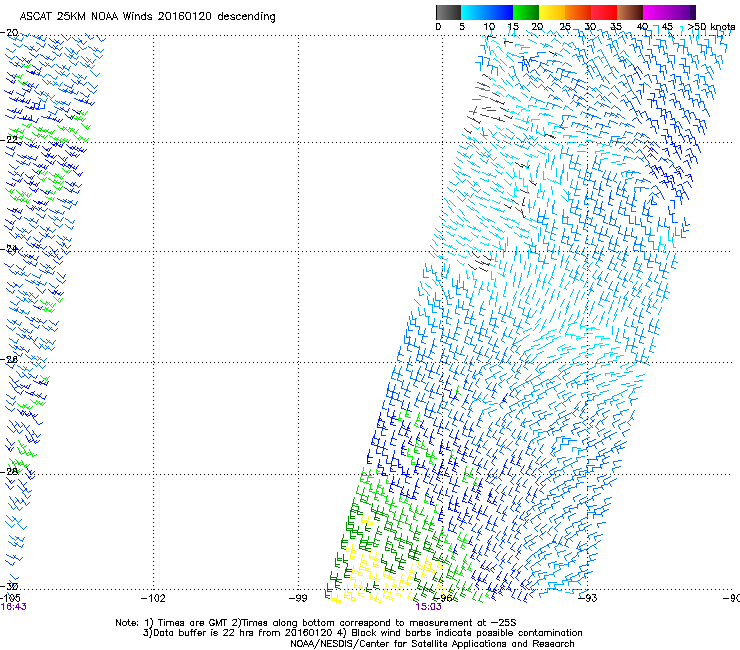Viewport: 740px width, 650px height.
Task: Click the legend value 10
Action: click(x=489, y=27)
